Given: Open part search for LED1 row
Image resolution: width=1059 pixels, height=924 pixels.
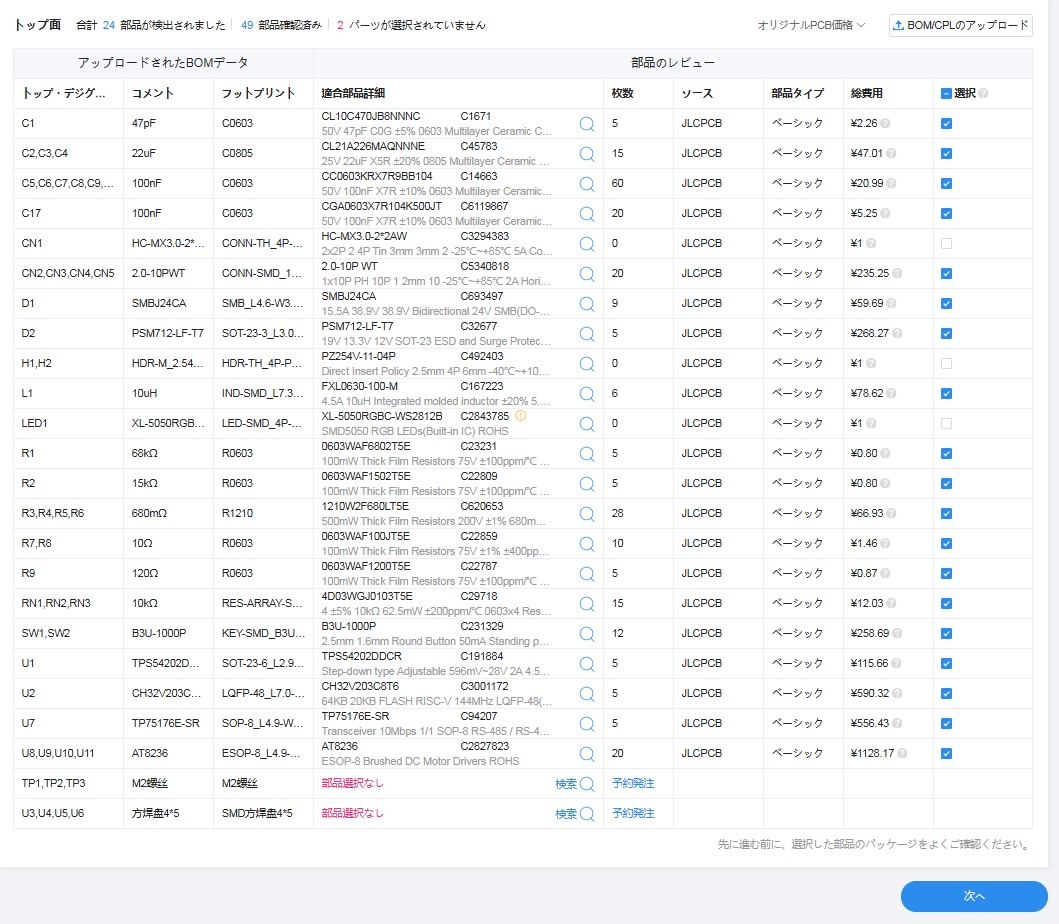Looking at the screenshot, I should click(587, 424).
